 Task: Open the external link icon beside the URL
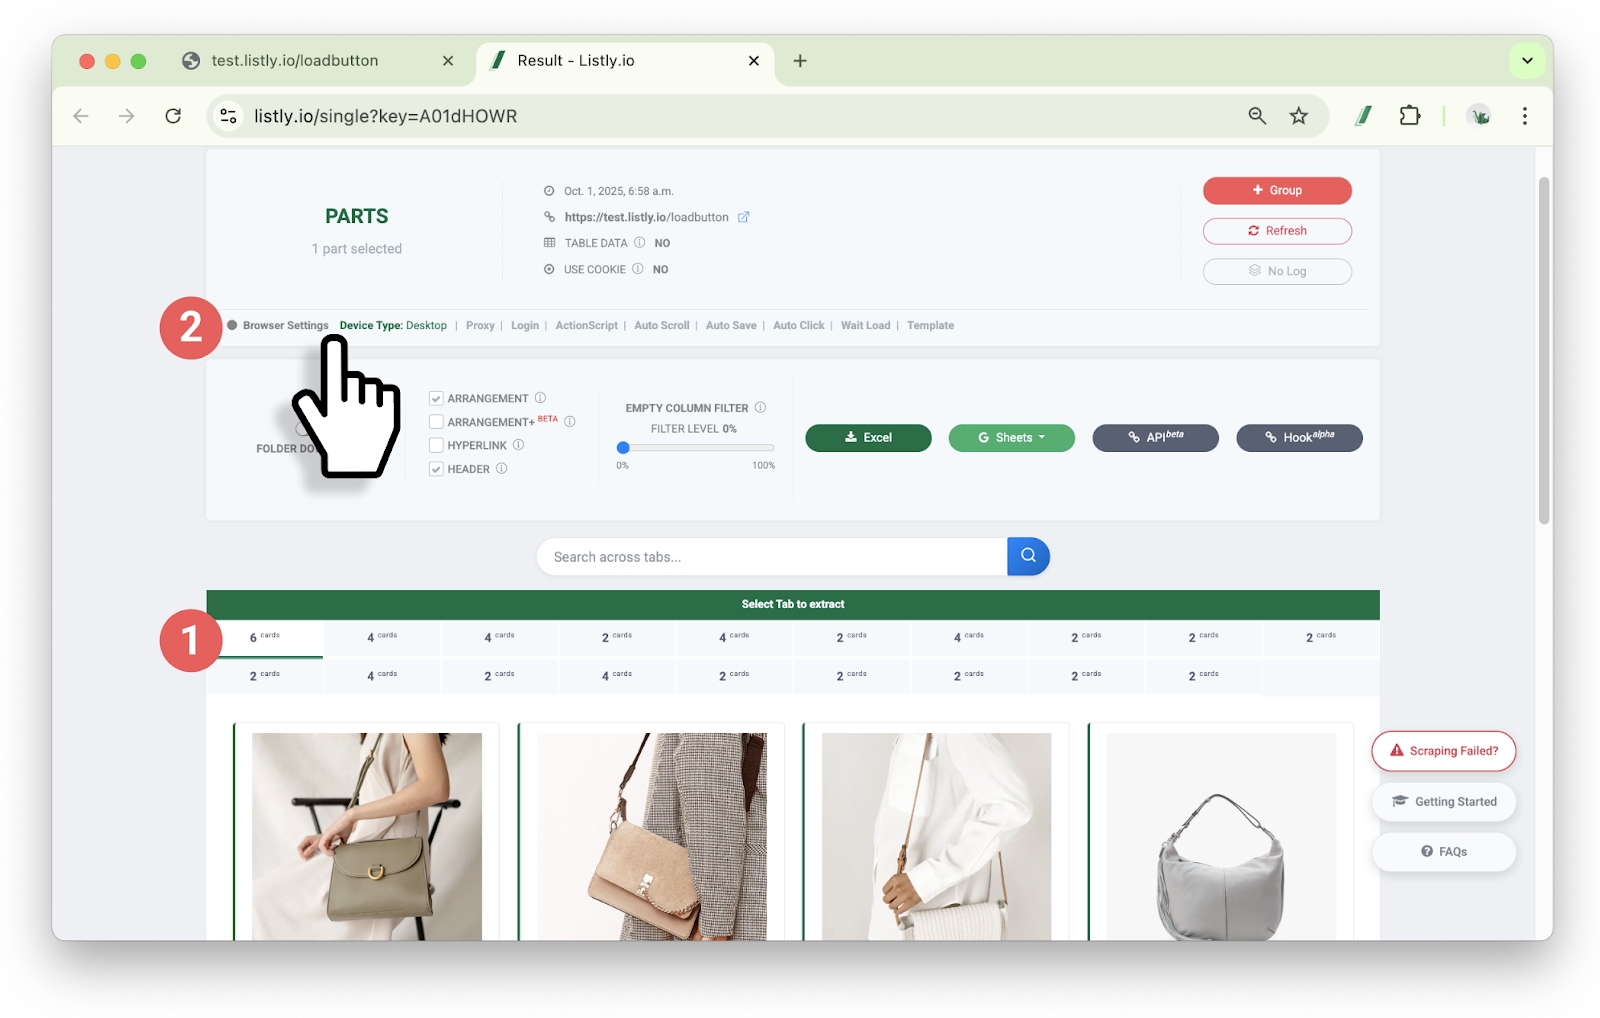coord(744,217)
